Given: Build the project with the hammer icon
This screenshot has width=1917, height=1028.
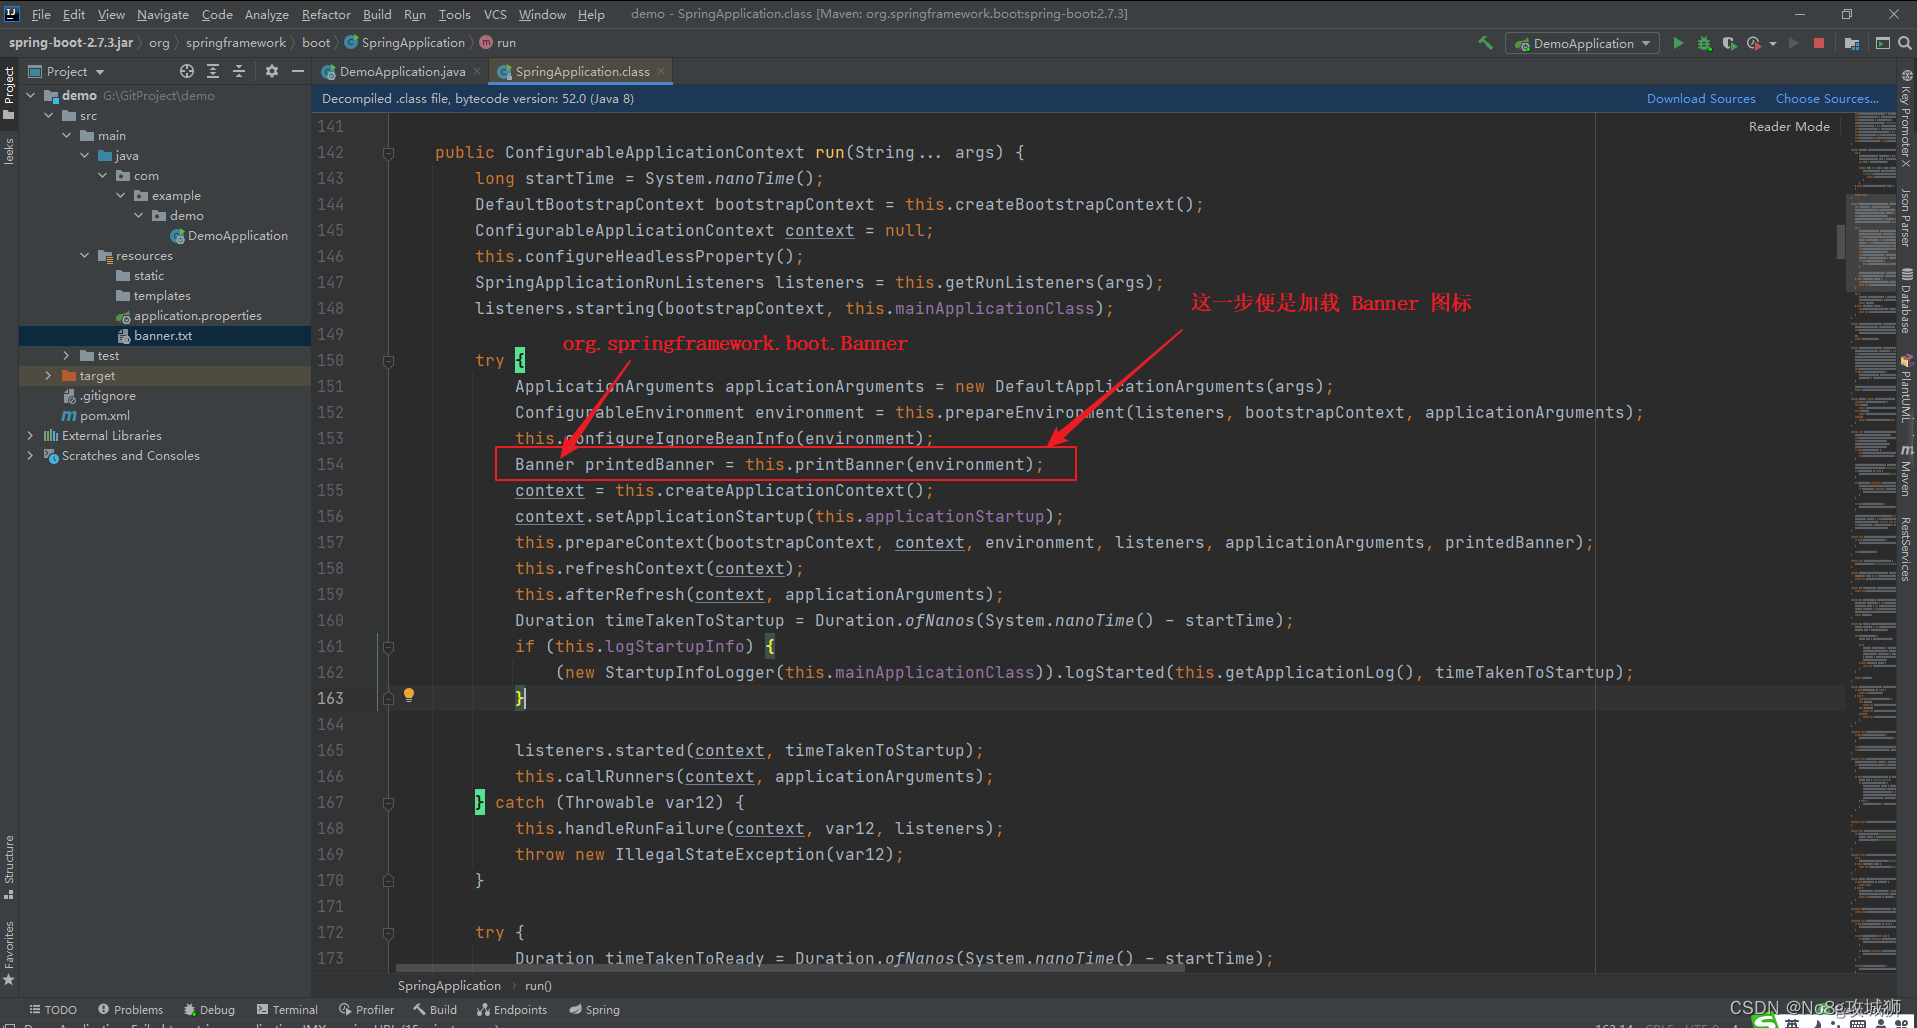Looking at the screenshot, I should [x=1485, y=43].
